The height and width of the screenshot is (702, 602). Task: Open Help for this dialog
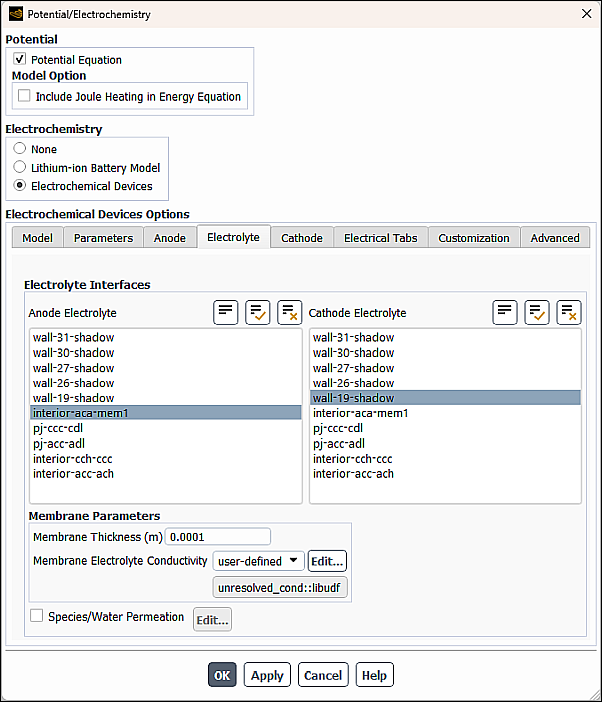click(x=374, y=675)
